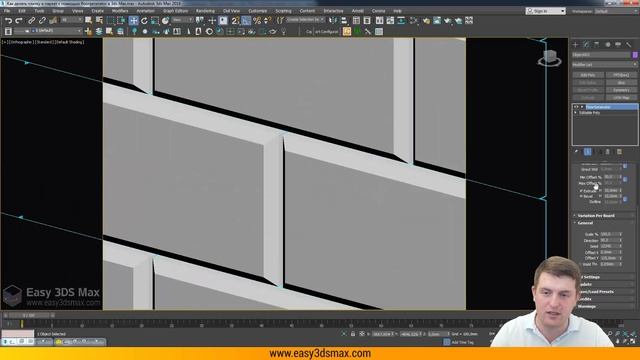Toggle Show End Result button under stack

[587, 152]
